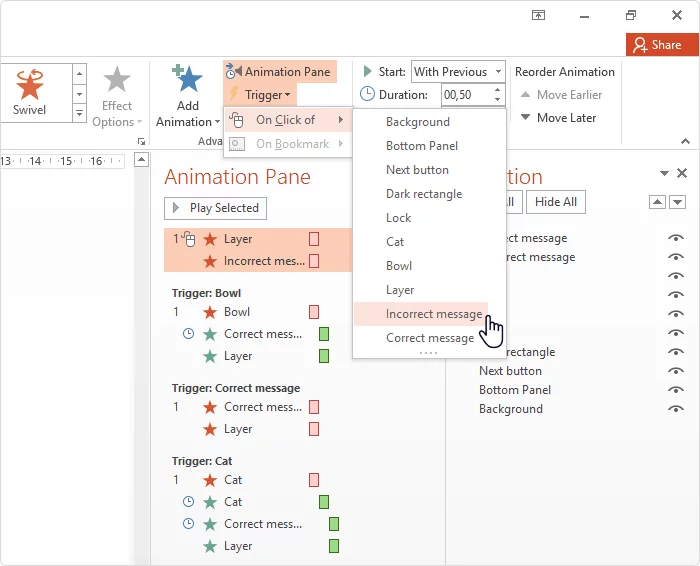The height and width of the screenshot is (566, 700).
Task: Select Dark rectangle in trigger list
Action: (424, 194)
